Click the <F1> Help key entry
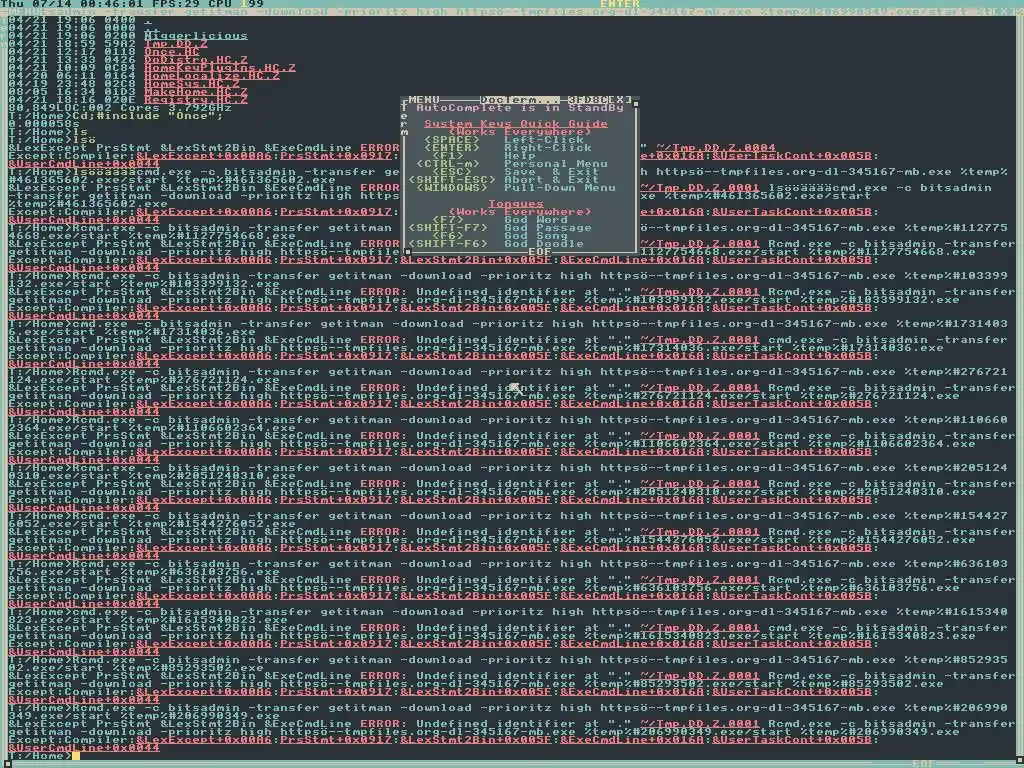The image size is (1024, 768). coord(448,155)
